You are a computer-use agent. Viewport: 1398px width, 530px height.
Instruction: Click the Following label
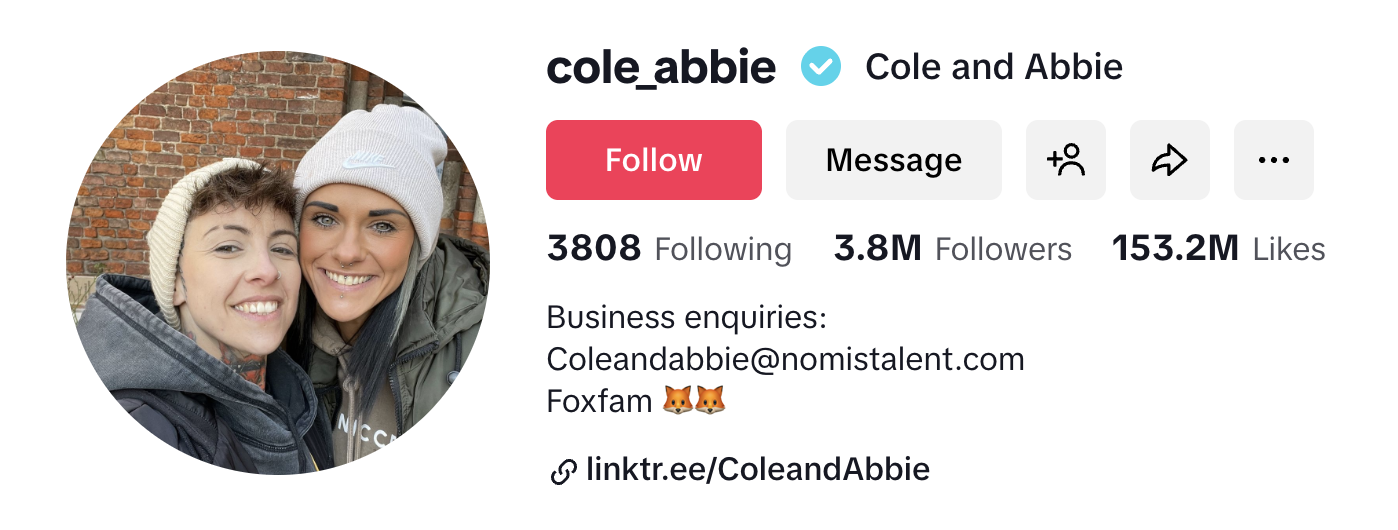pos(723,249)
